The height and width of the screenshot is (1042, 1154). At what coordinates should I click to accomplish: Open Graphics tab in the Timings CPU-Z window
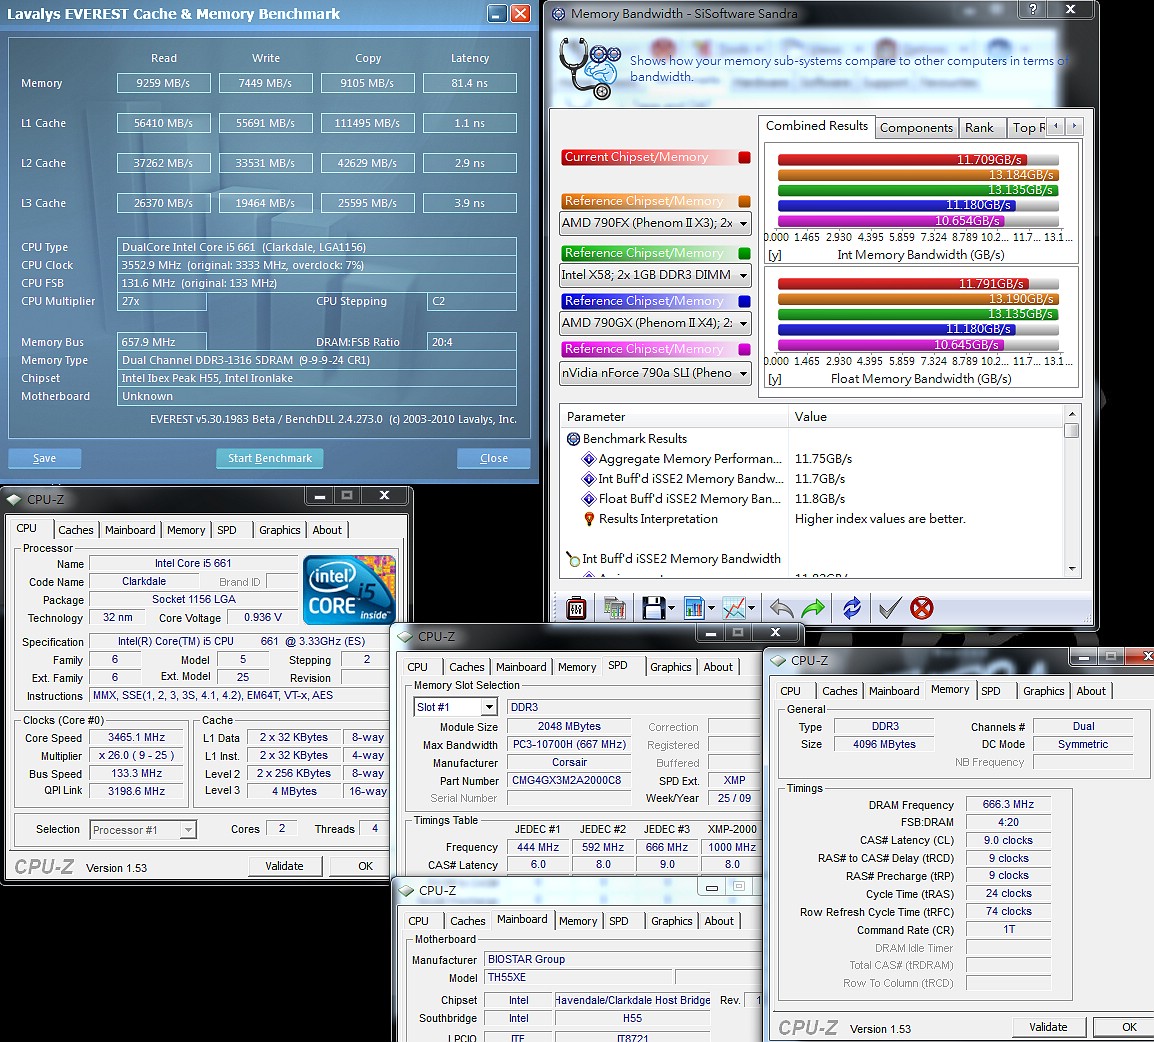point(1044,691)
